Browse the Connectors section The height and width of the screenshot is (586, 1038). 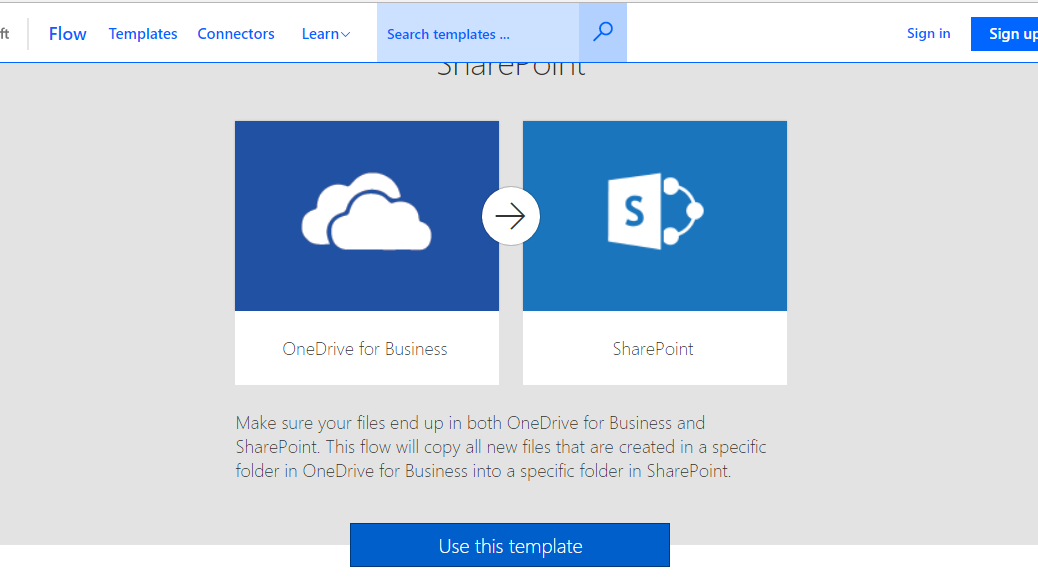point(235,33)
